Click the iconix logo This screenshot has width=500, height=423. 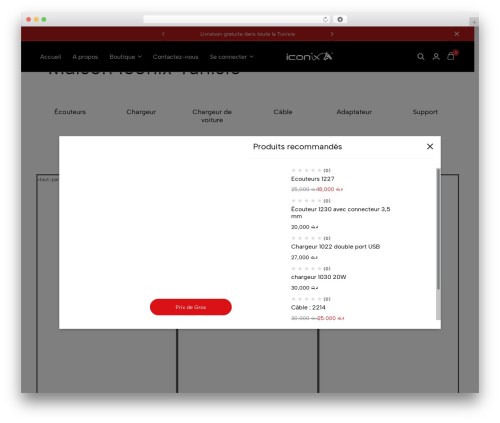point(309,56)
